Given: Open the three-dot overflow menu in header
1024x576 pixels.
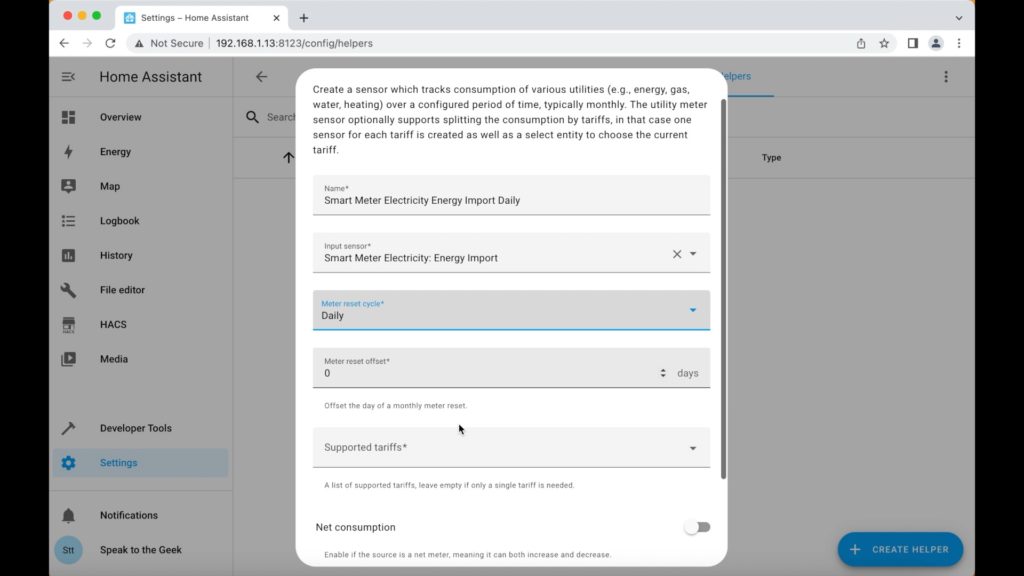Looking at the screenshot, I should (946, 77).
